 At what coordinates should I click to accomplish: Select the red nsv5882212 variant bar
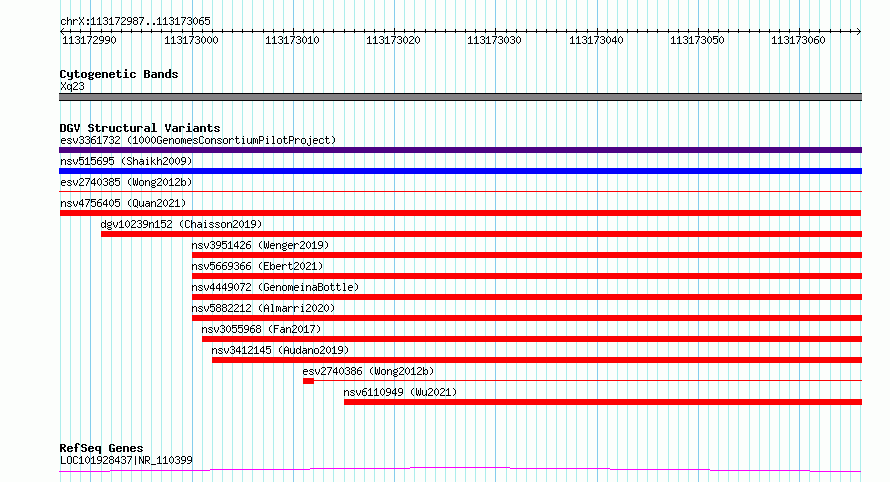pyautogui.click(x=527, y=318)
